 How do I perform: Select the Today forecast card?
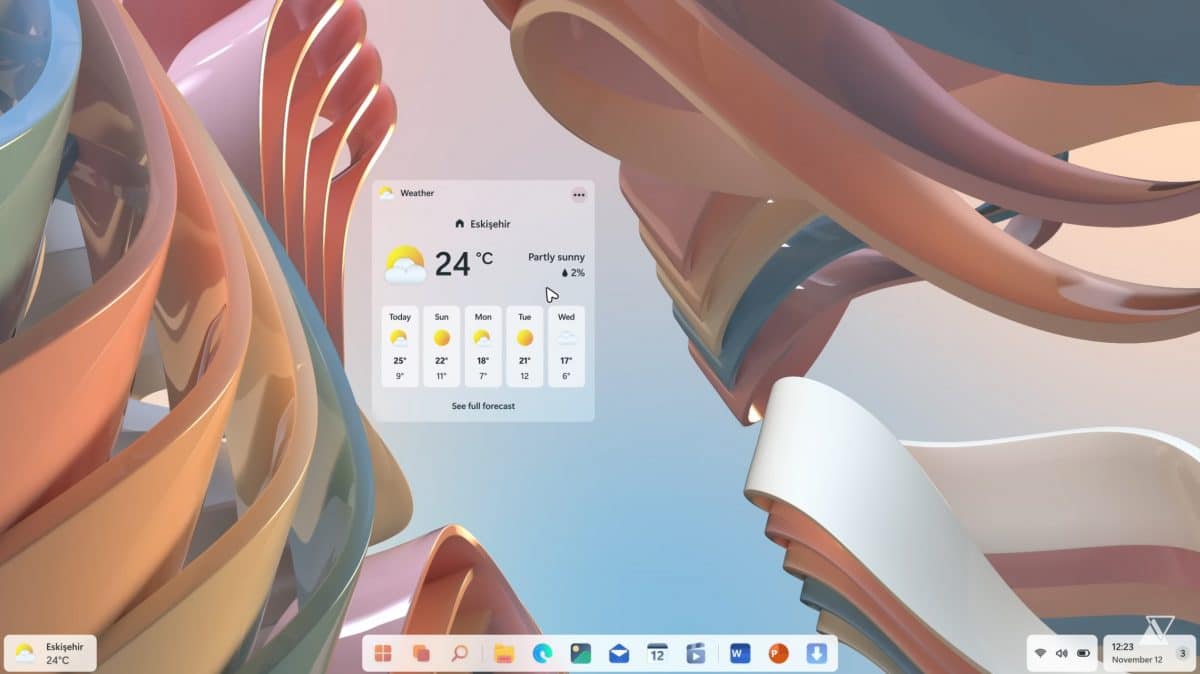399,345
